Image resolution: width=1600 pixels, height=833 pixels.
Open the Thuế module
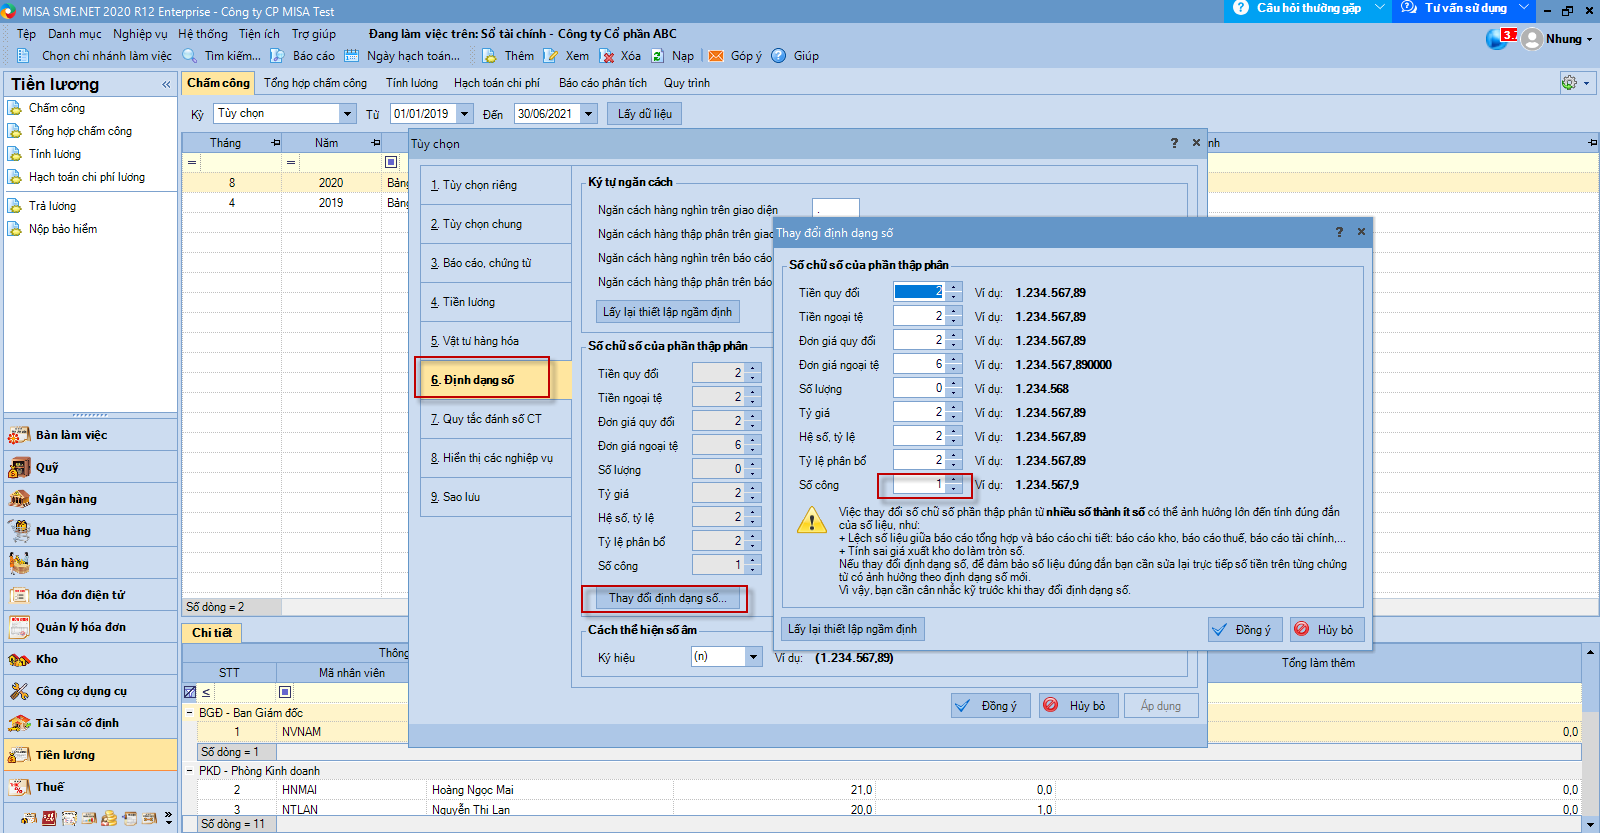click(x=90, y=787)
